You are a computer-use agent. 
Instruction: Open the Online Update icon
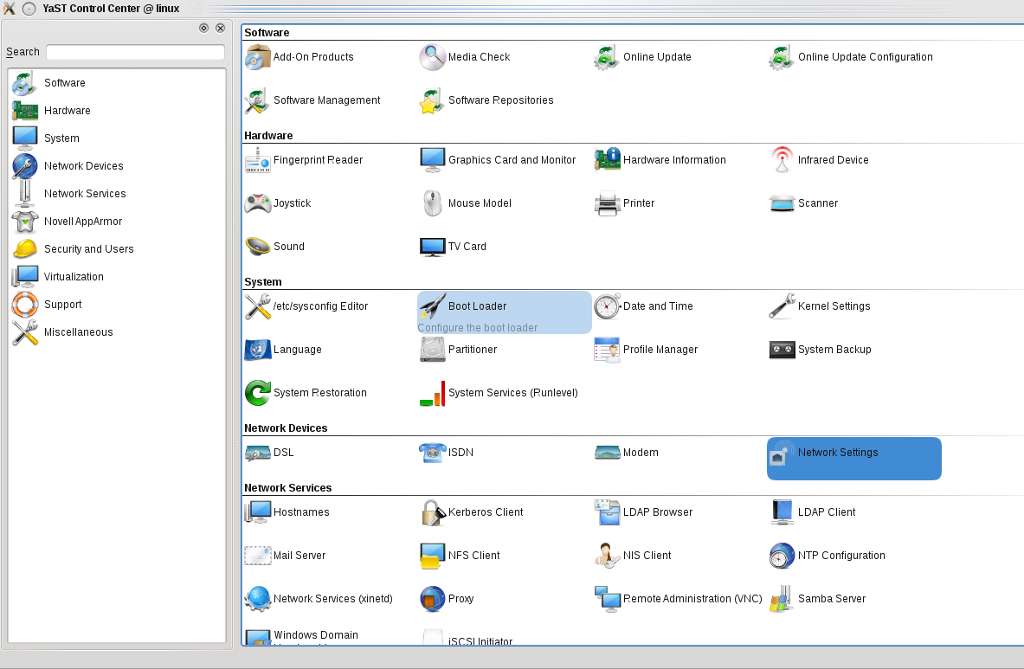point(607,58)
